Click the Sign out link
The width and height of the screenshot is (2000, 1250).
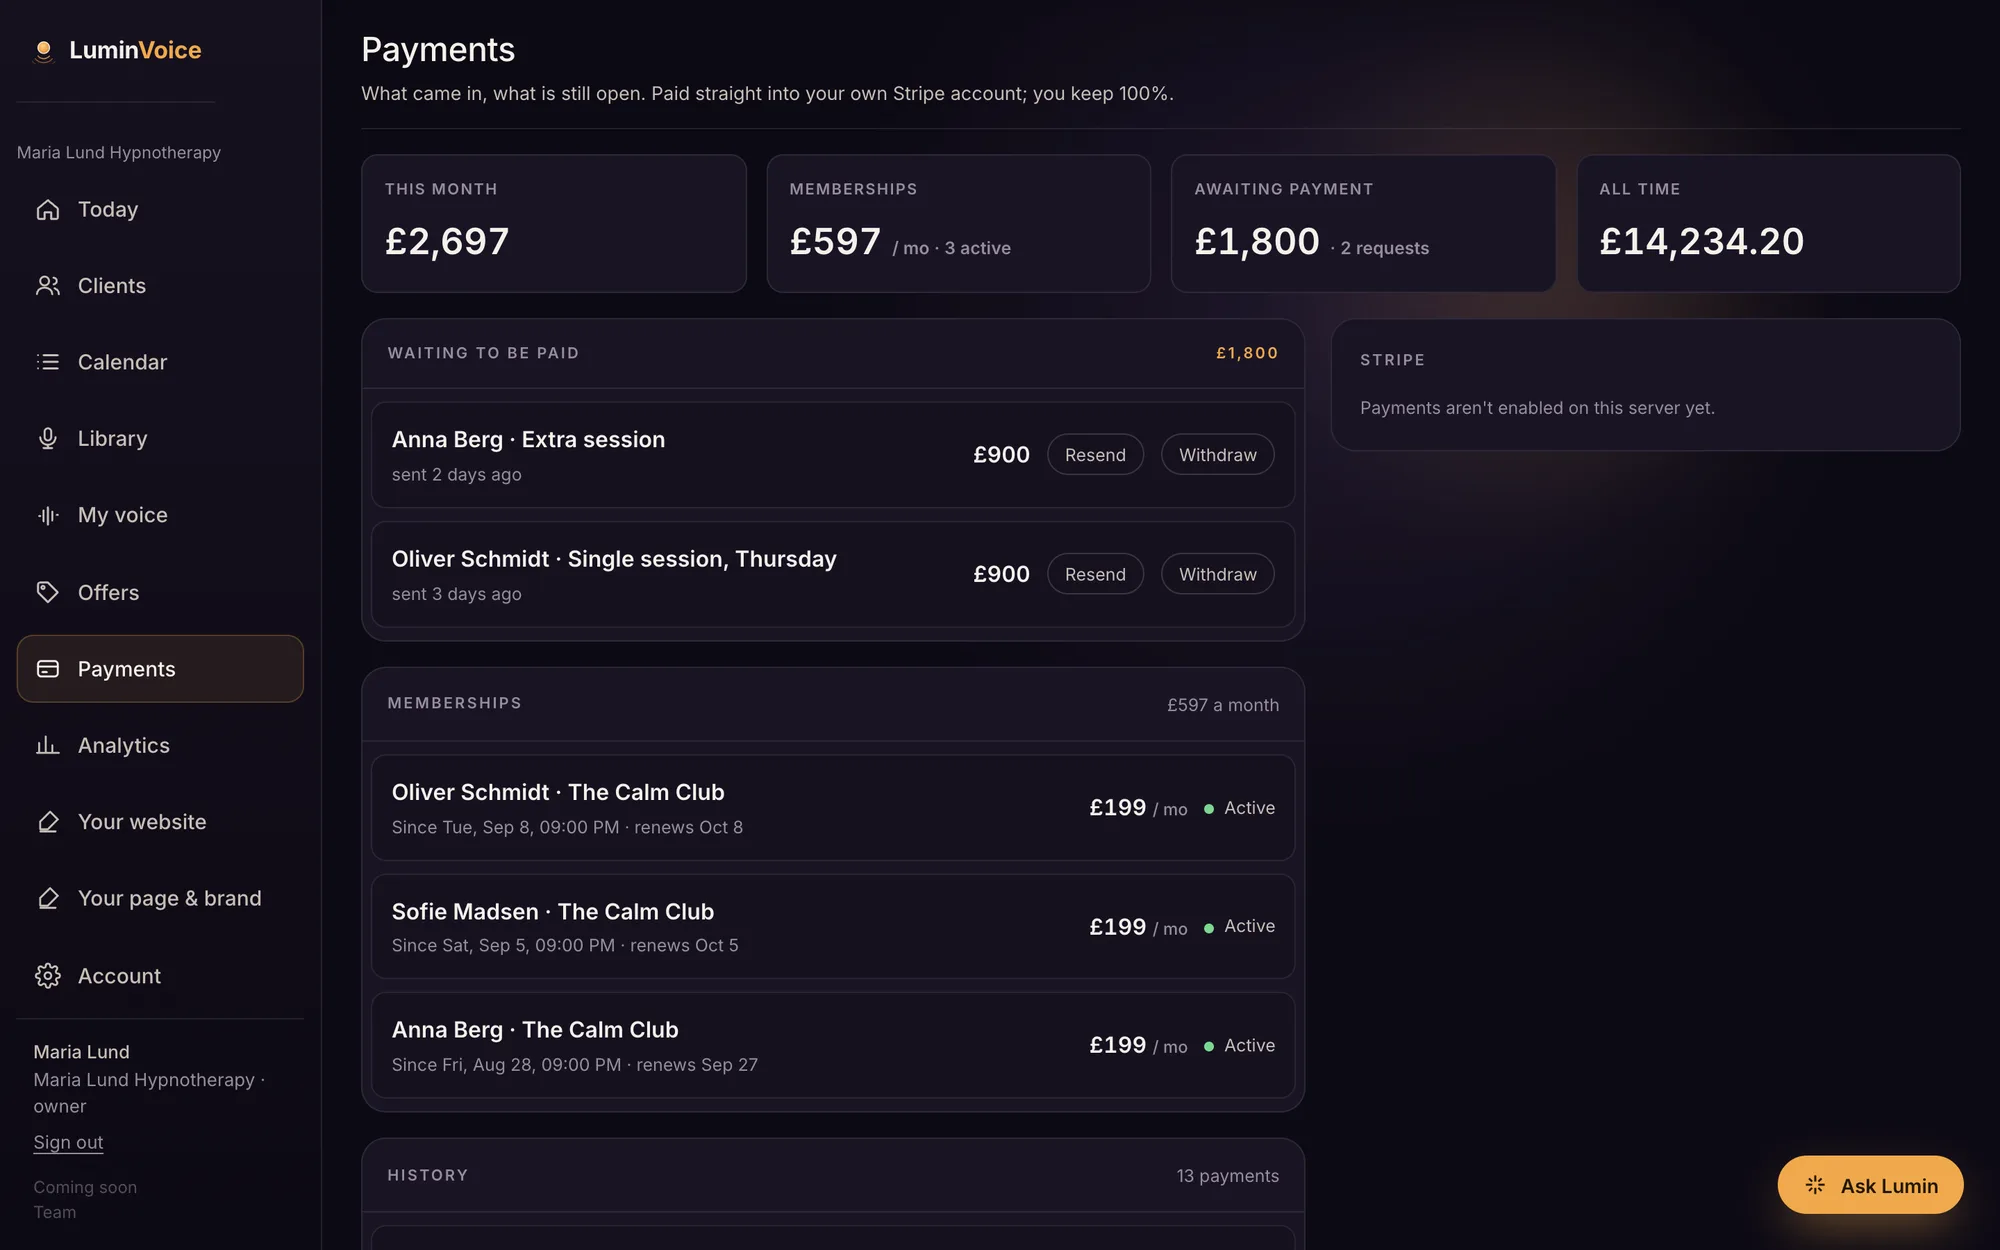(x=68, y=1142)
